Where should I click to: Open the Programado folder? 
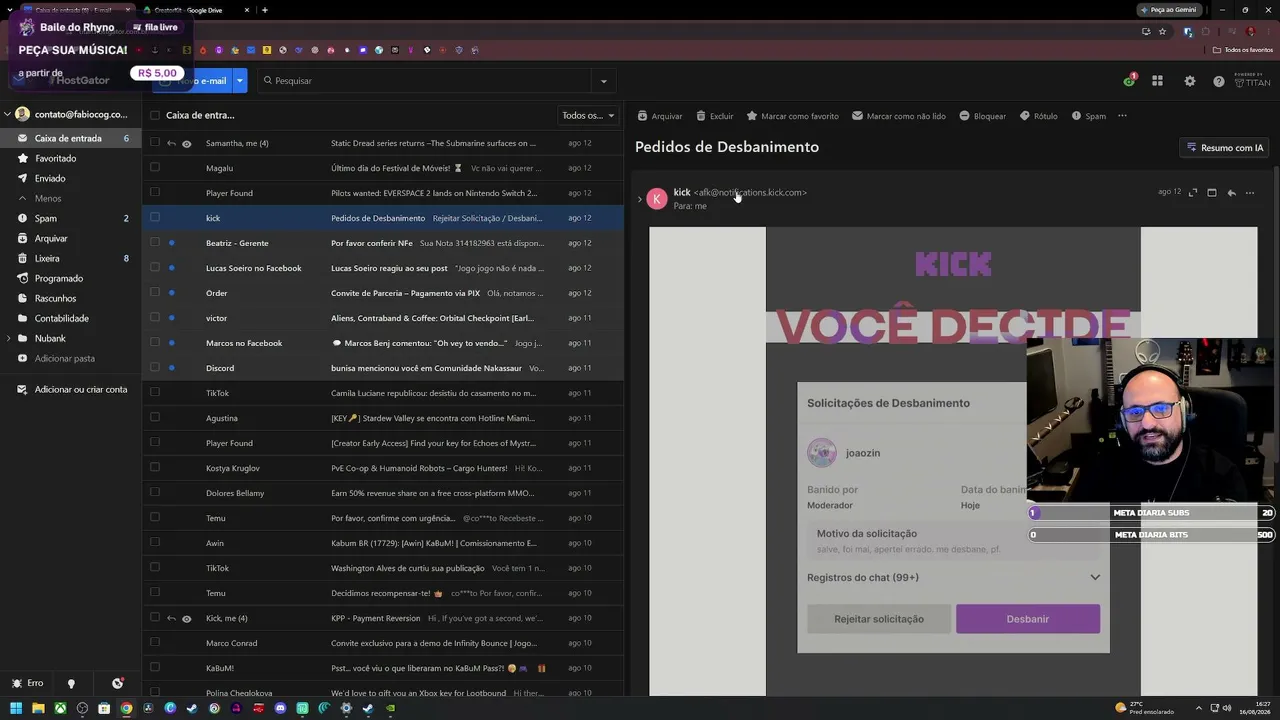click(72, 278)
